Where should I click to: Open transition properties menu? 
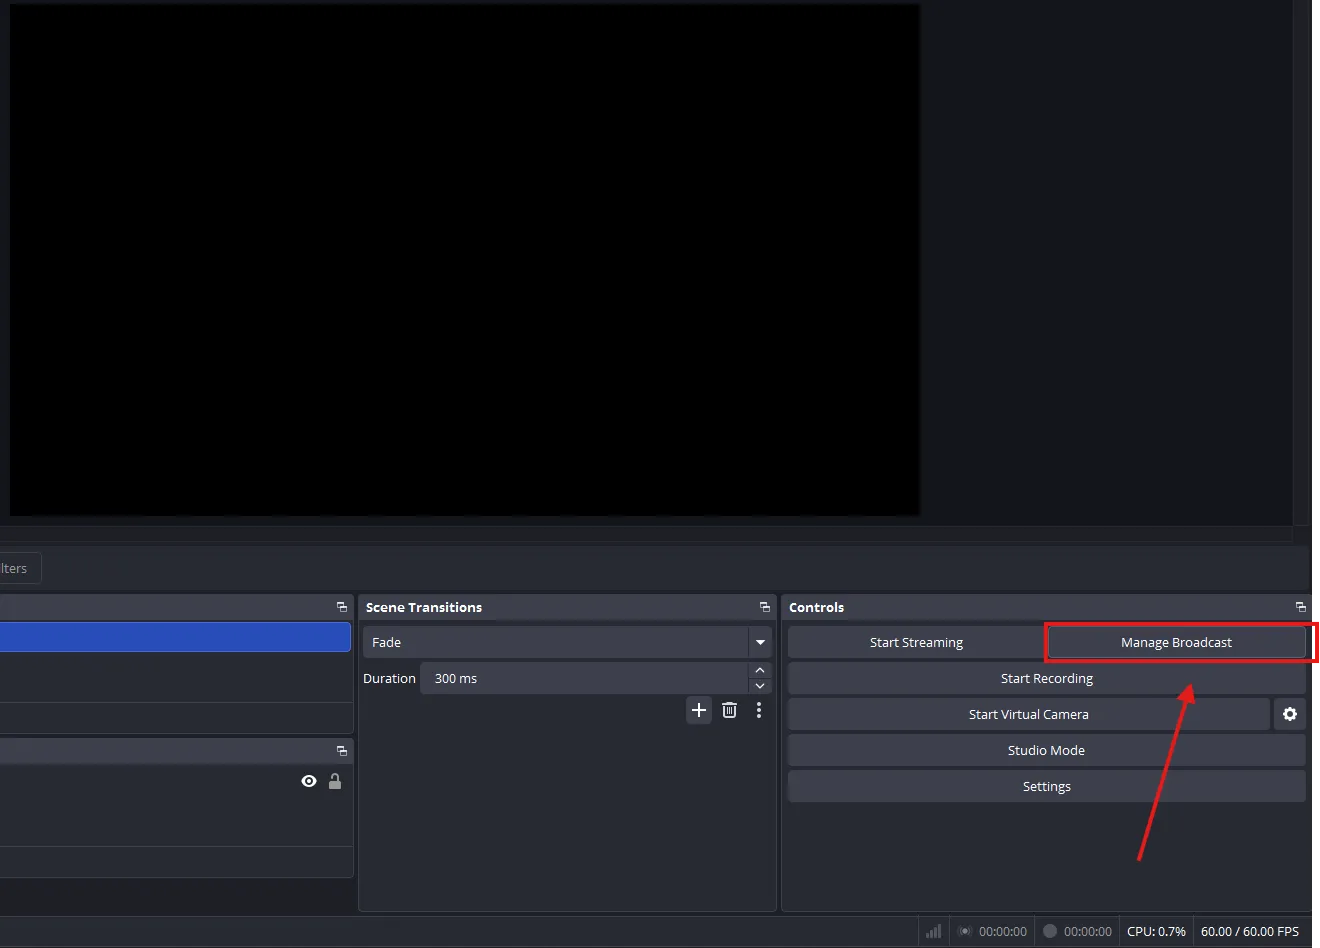(759, 710)
